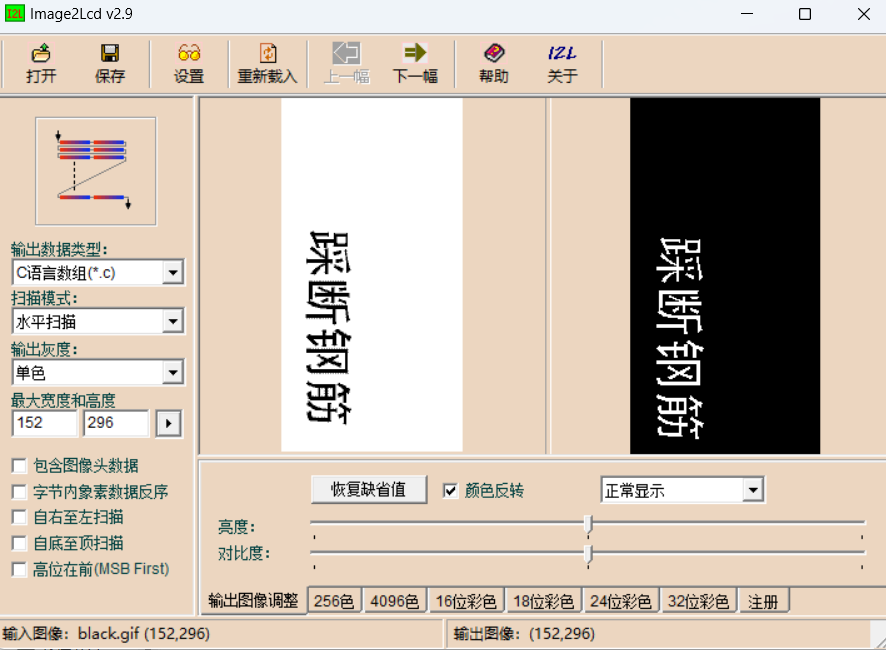This screenshot has width=886, height=650.
Task: Click the 上一幅 (Previous image) arrow icon
Action: (346, 53)
